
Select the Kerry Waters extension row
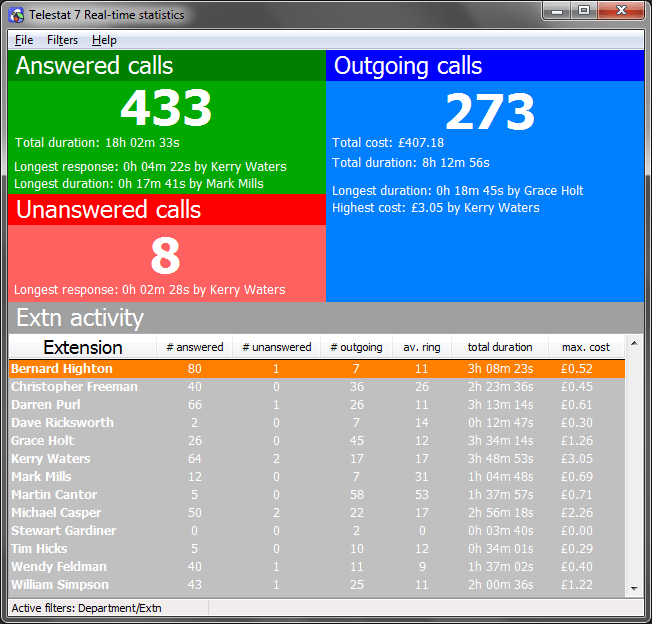click(x=317, y=459)
